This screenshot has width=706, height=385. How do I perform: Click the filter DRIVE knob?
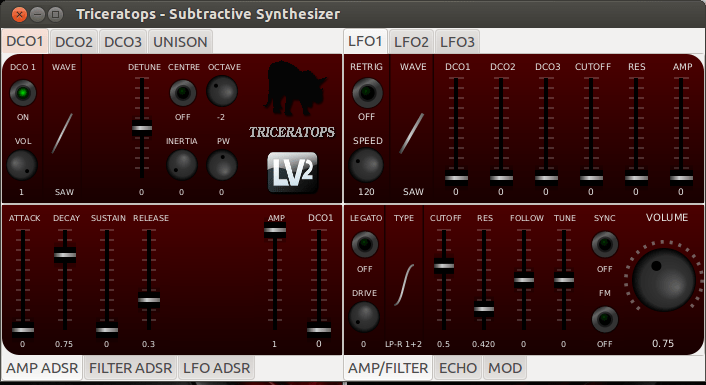(x=364, y=317)
